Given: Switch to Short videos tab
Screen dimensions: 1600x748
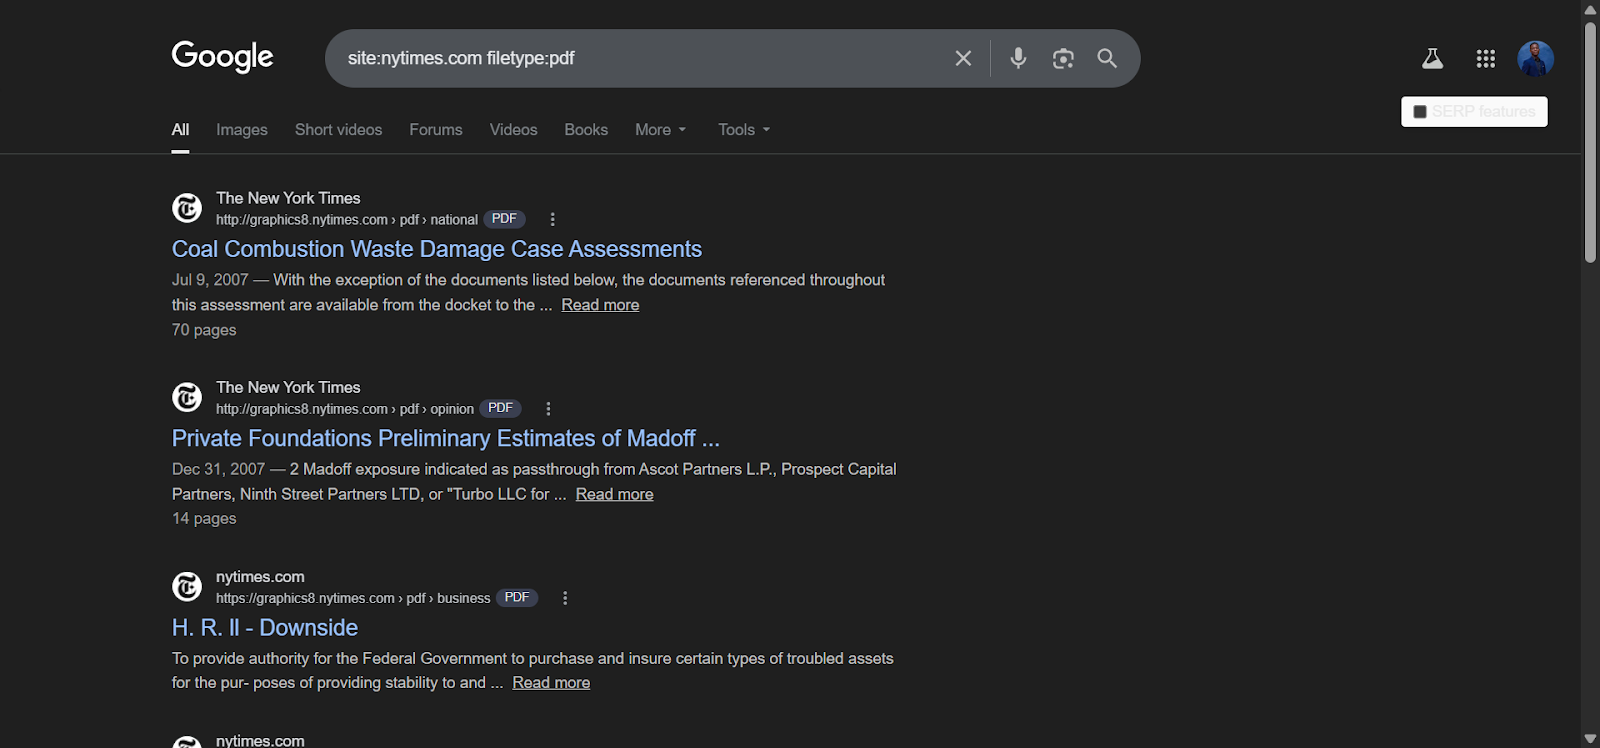Looking at the screenshot, I should [338, 130].
